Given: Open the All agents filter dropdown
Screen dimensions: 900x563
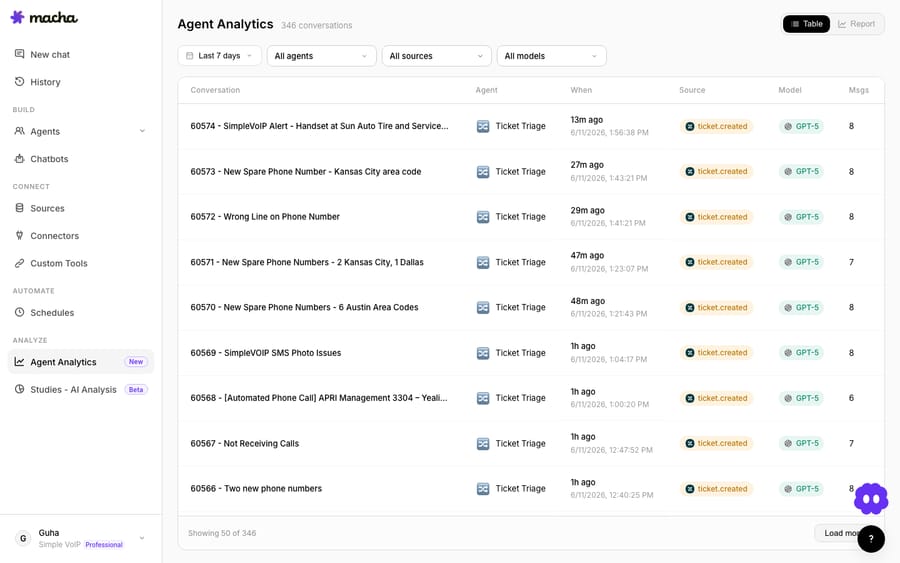Looking at the screenshot, I should click(321, 56).
